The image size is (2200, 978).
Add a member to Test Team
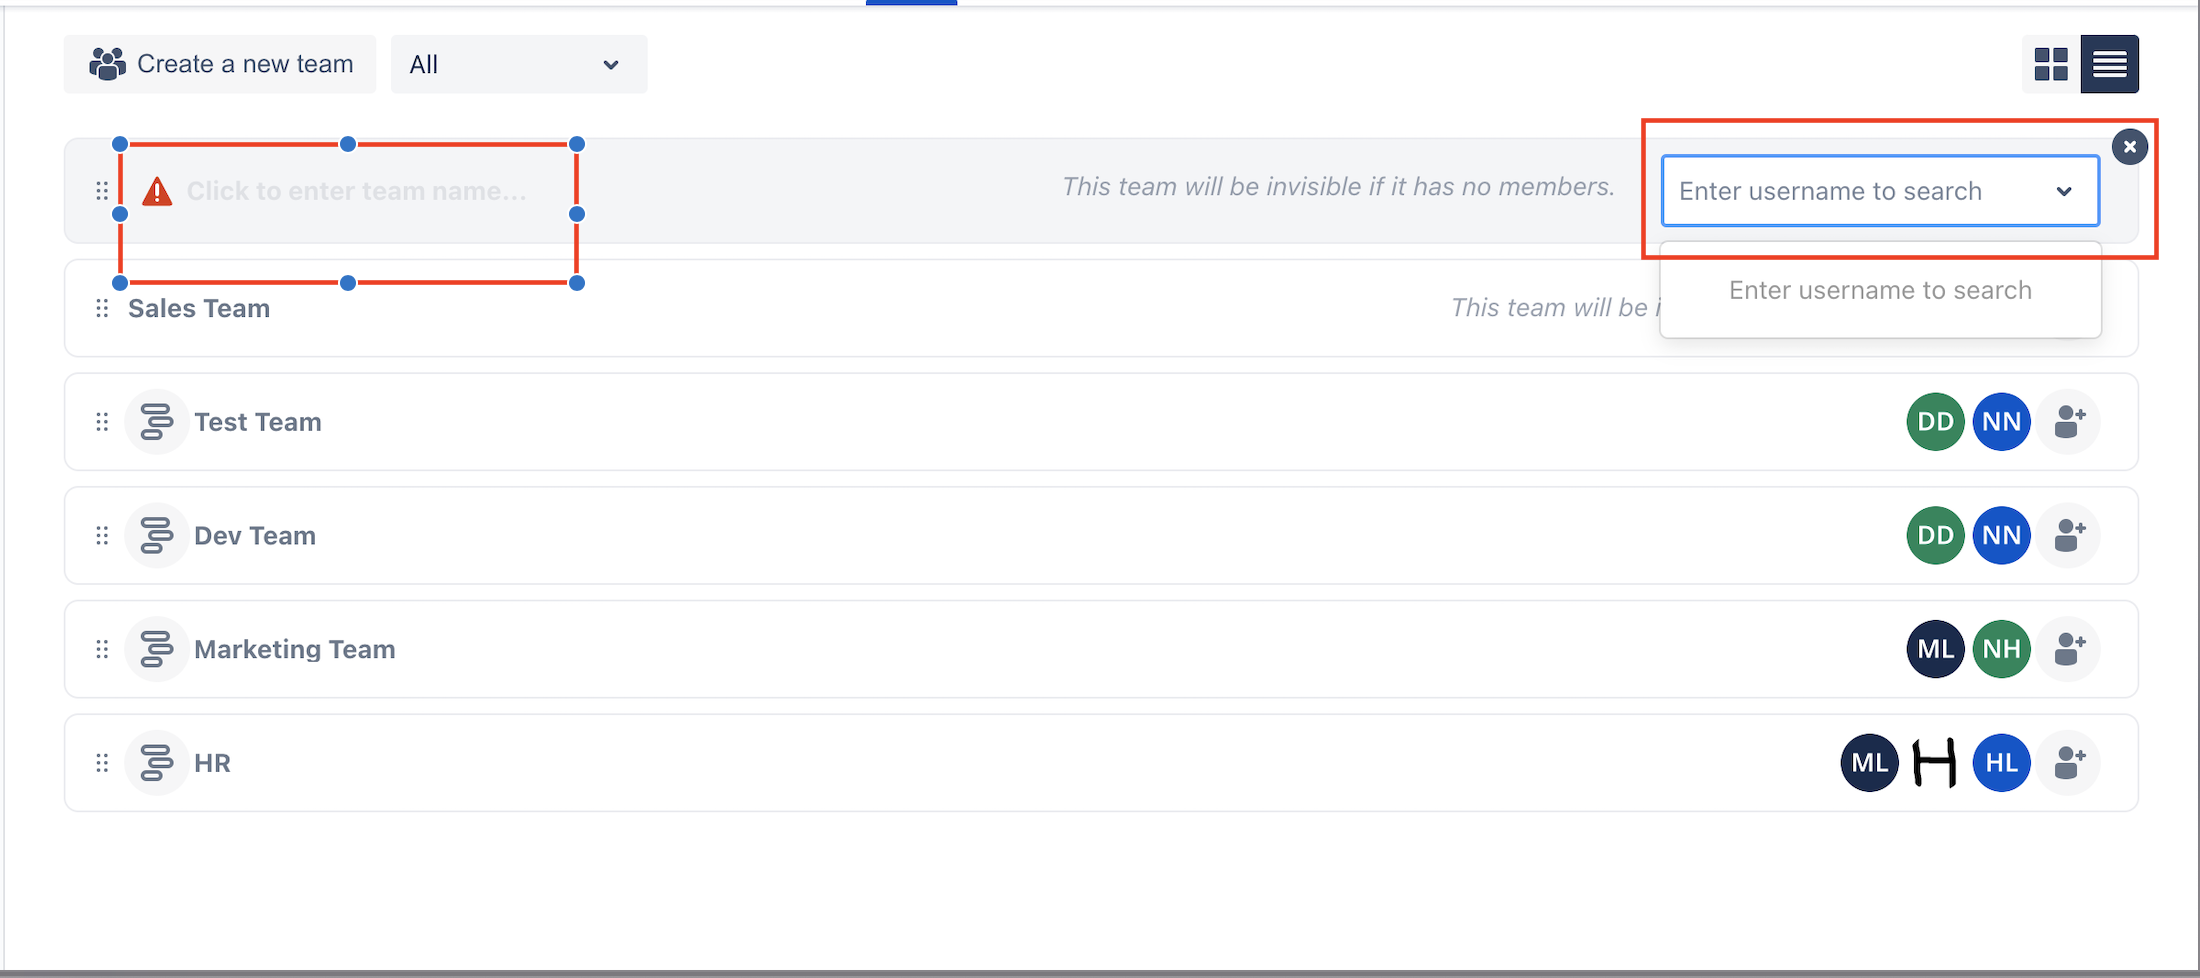coord(2069,422)
